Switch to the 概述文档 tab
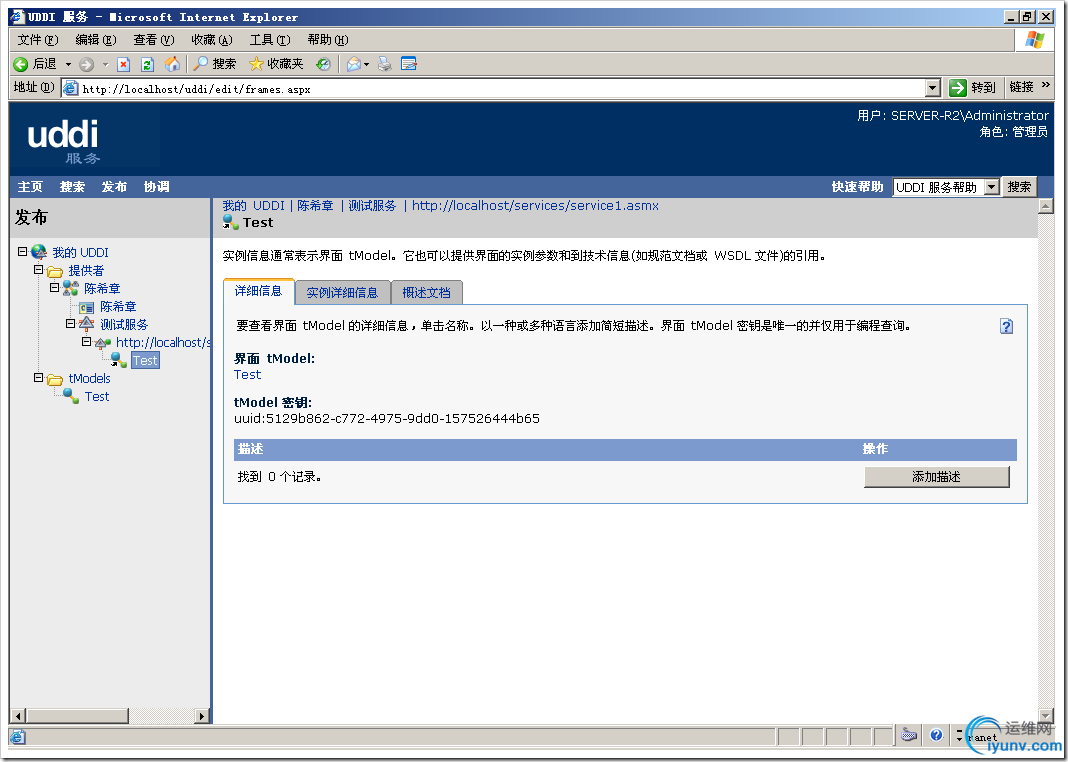This screenshot has height=762, width=1068. click(x=426, y=293)
